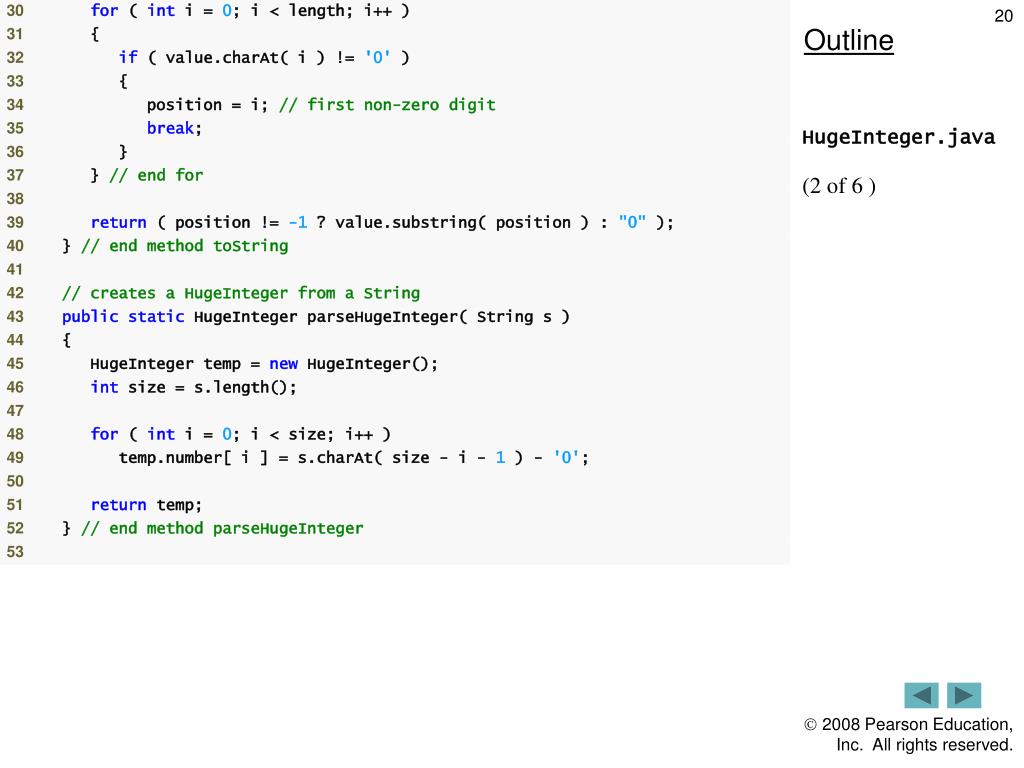Screen dimensions: 1024x768
Task: Click the '// end for' comment
Action: coord(156,175)
